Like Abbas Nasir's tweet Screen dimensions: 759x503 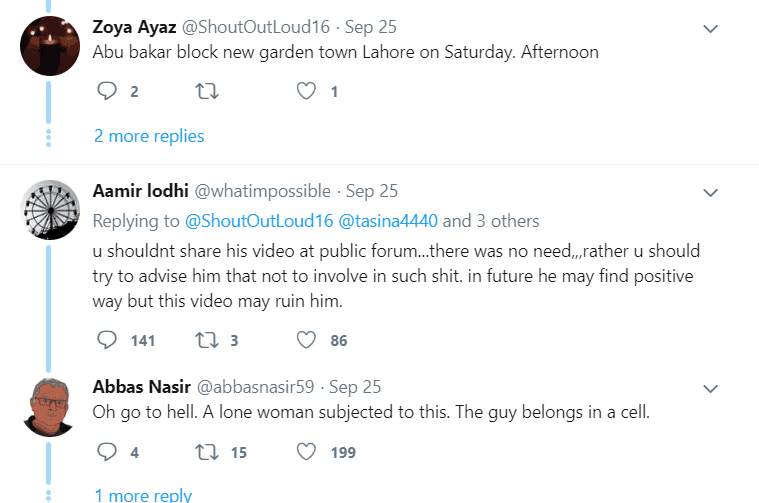pyautogui.click(x=308, y=453)
